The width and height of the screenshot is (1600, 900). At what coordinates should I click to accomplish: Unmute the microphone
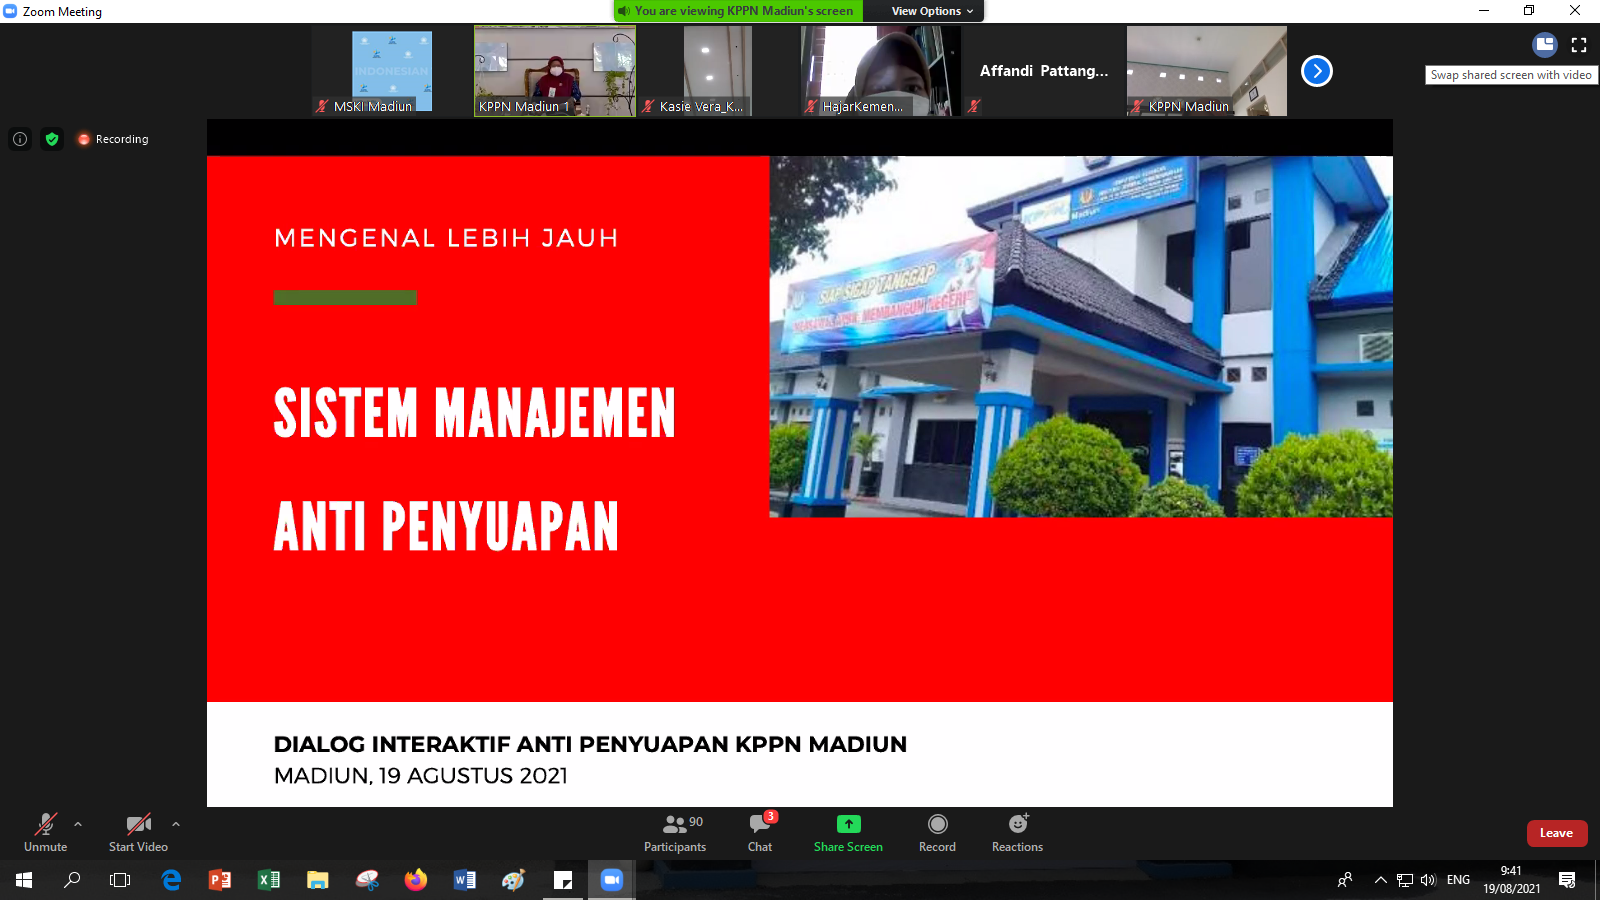click(x=46, y=832)
